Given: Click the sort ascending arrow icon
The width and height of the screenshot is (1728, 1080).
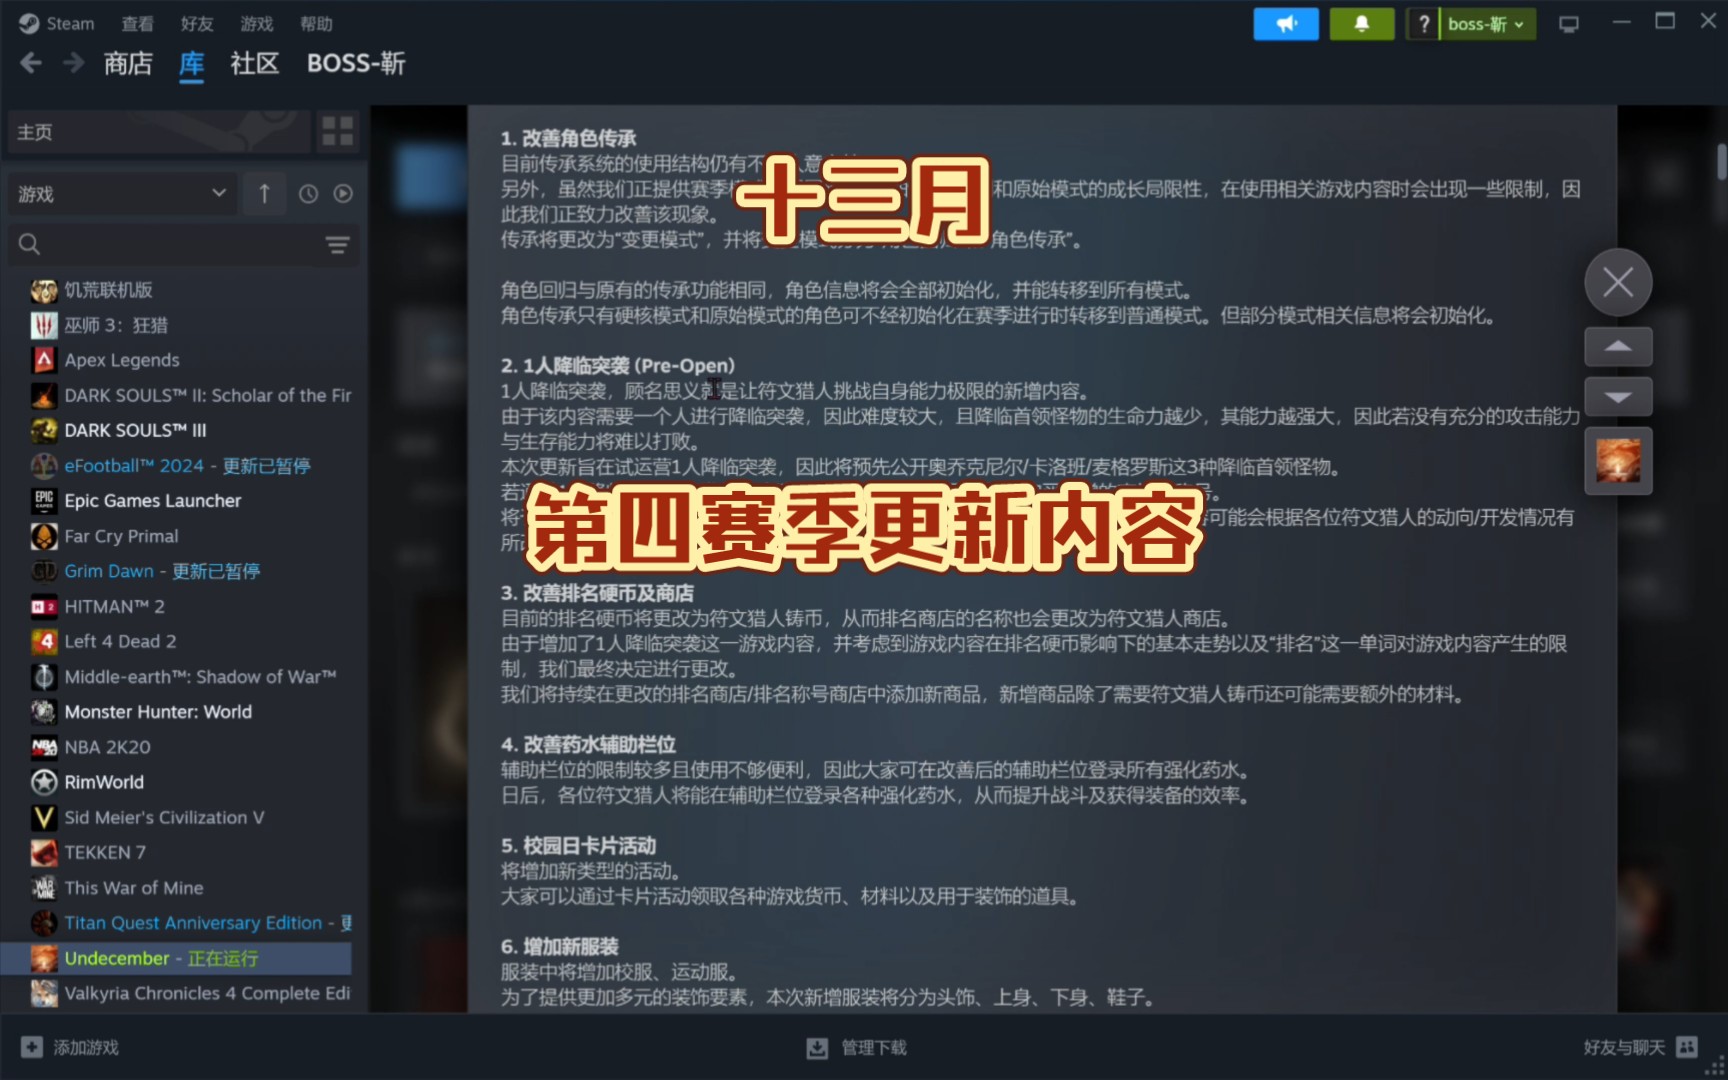Looking at the screenshot, I should pyautogui.click(x=264, y=193).
